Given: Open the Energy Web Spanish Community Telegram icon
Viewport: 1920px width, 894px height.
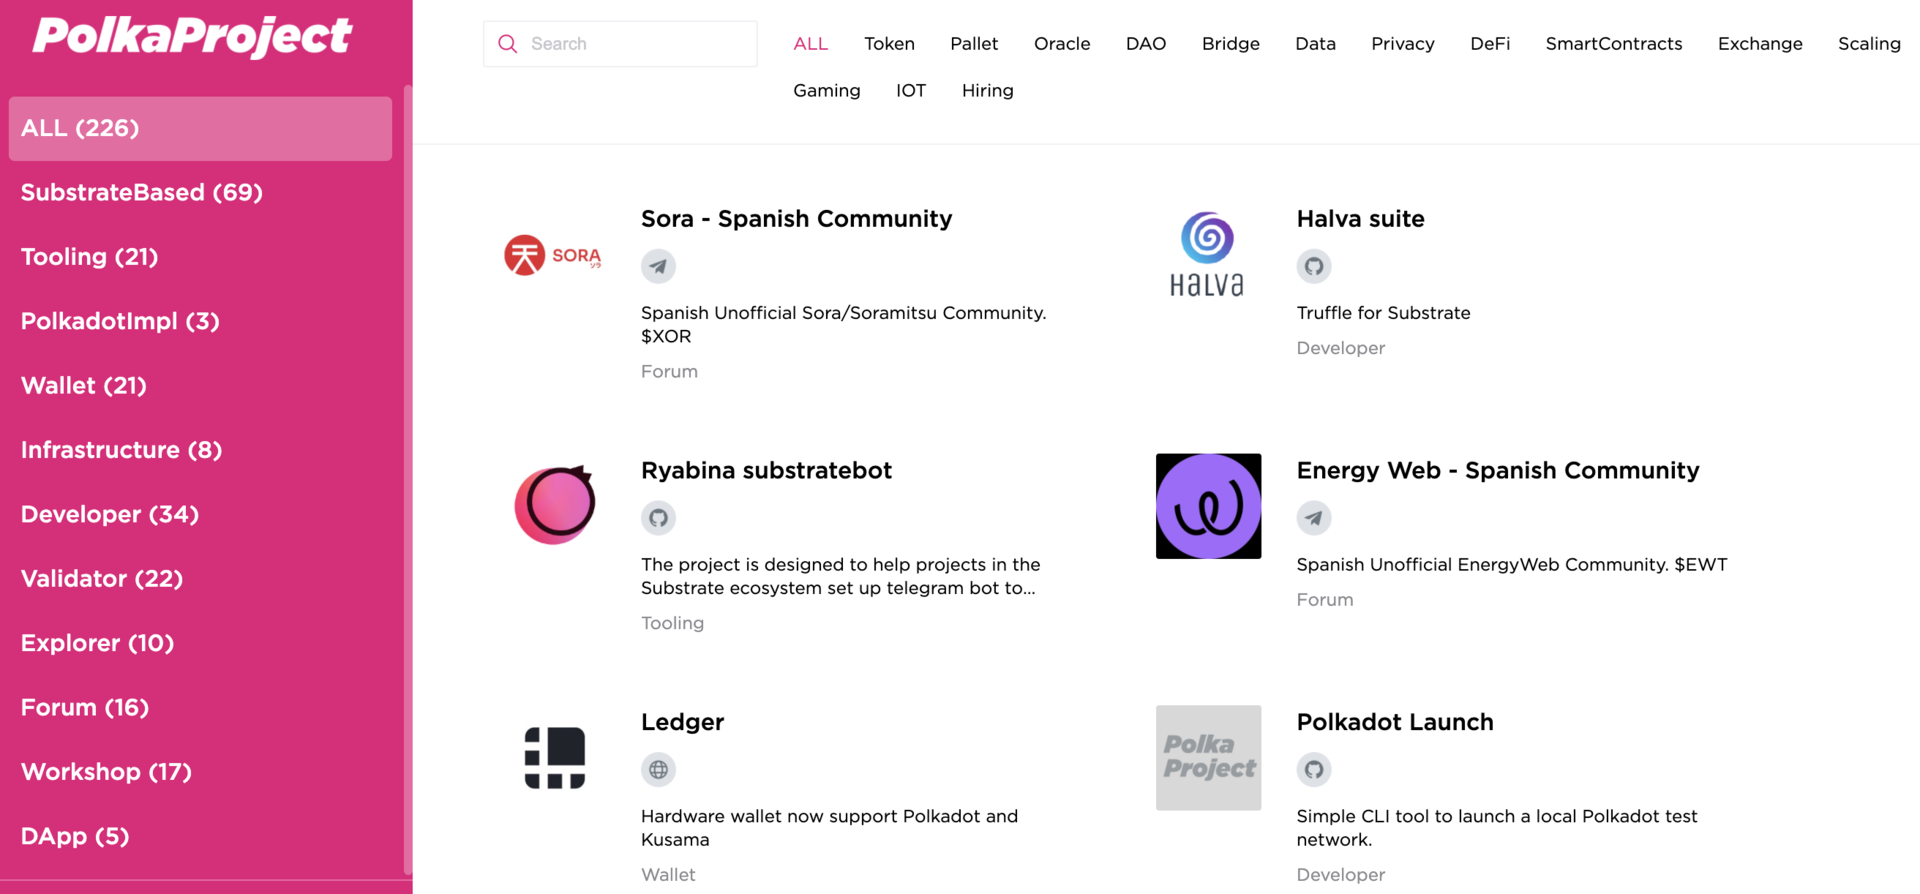Looking at the screenshot, I should click(1314, 518).
